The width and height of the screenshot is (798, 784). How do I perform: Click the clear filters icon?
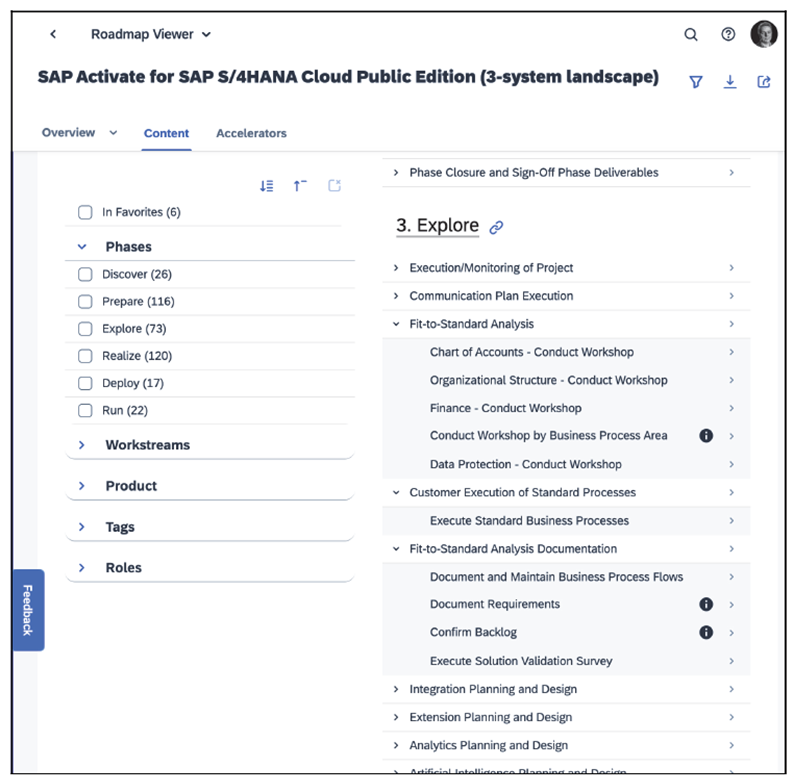334,186
